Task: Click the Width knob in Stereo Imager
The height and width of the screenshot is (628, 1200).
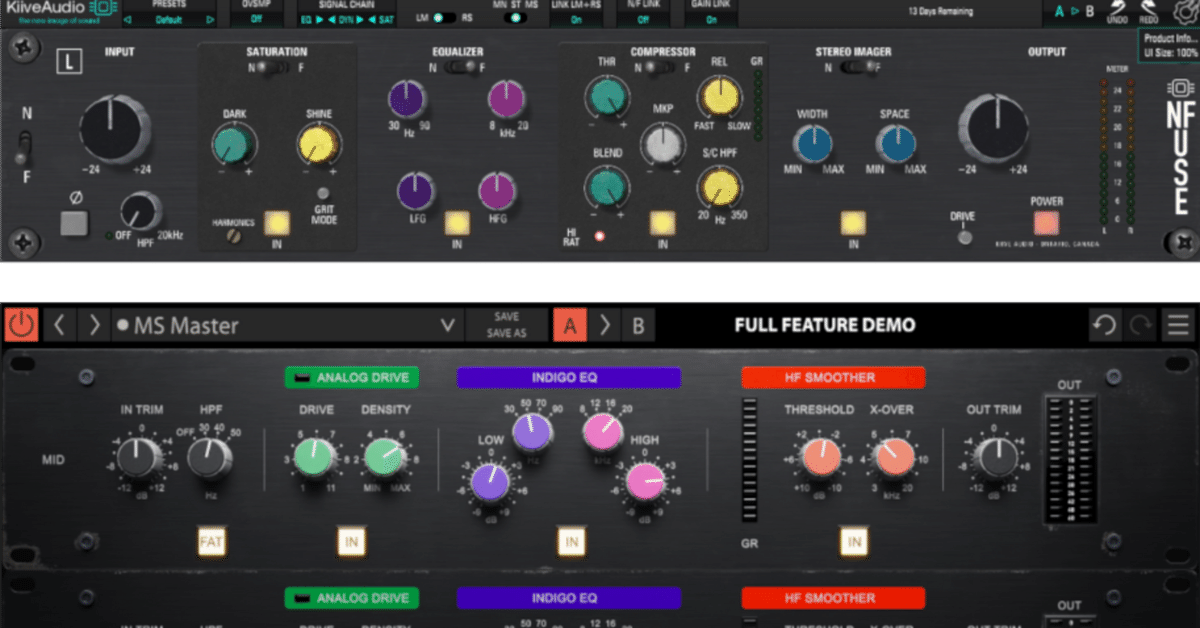Action: tap(814, 144)
